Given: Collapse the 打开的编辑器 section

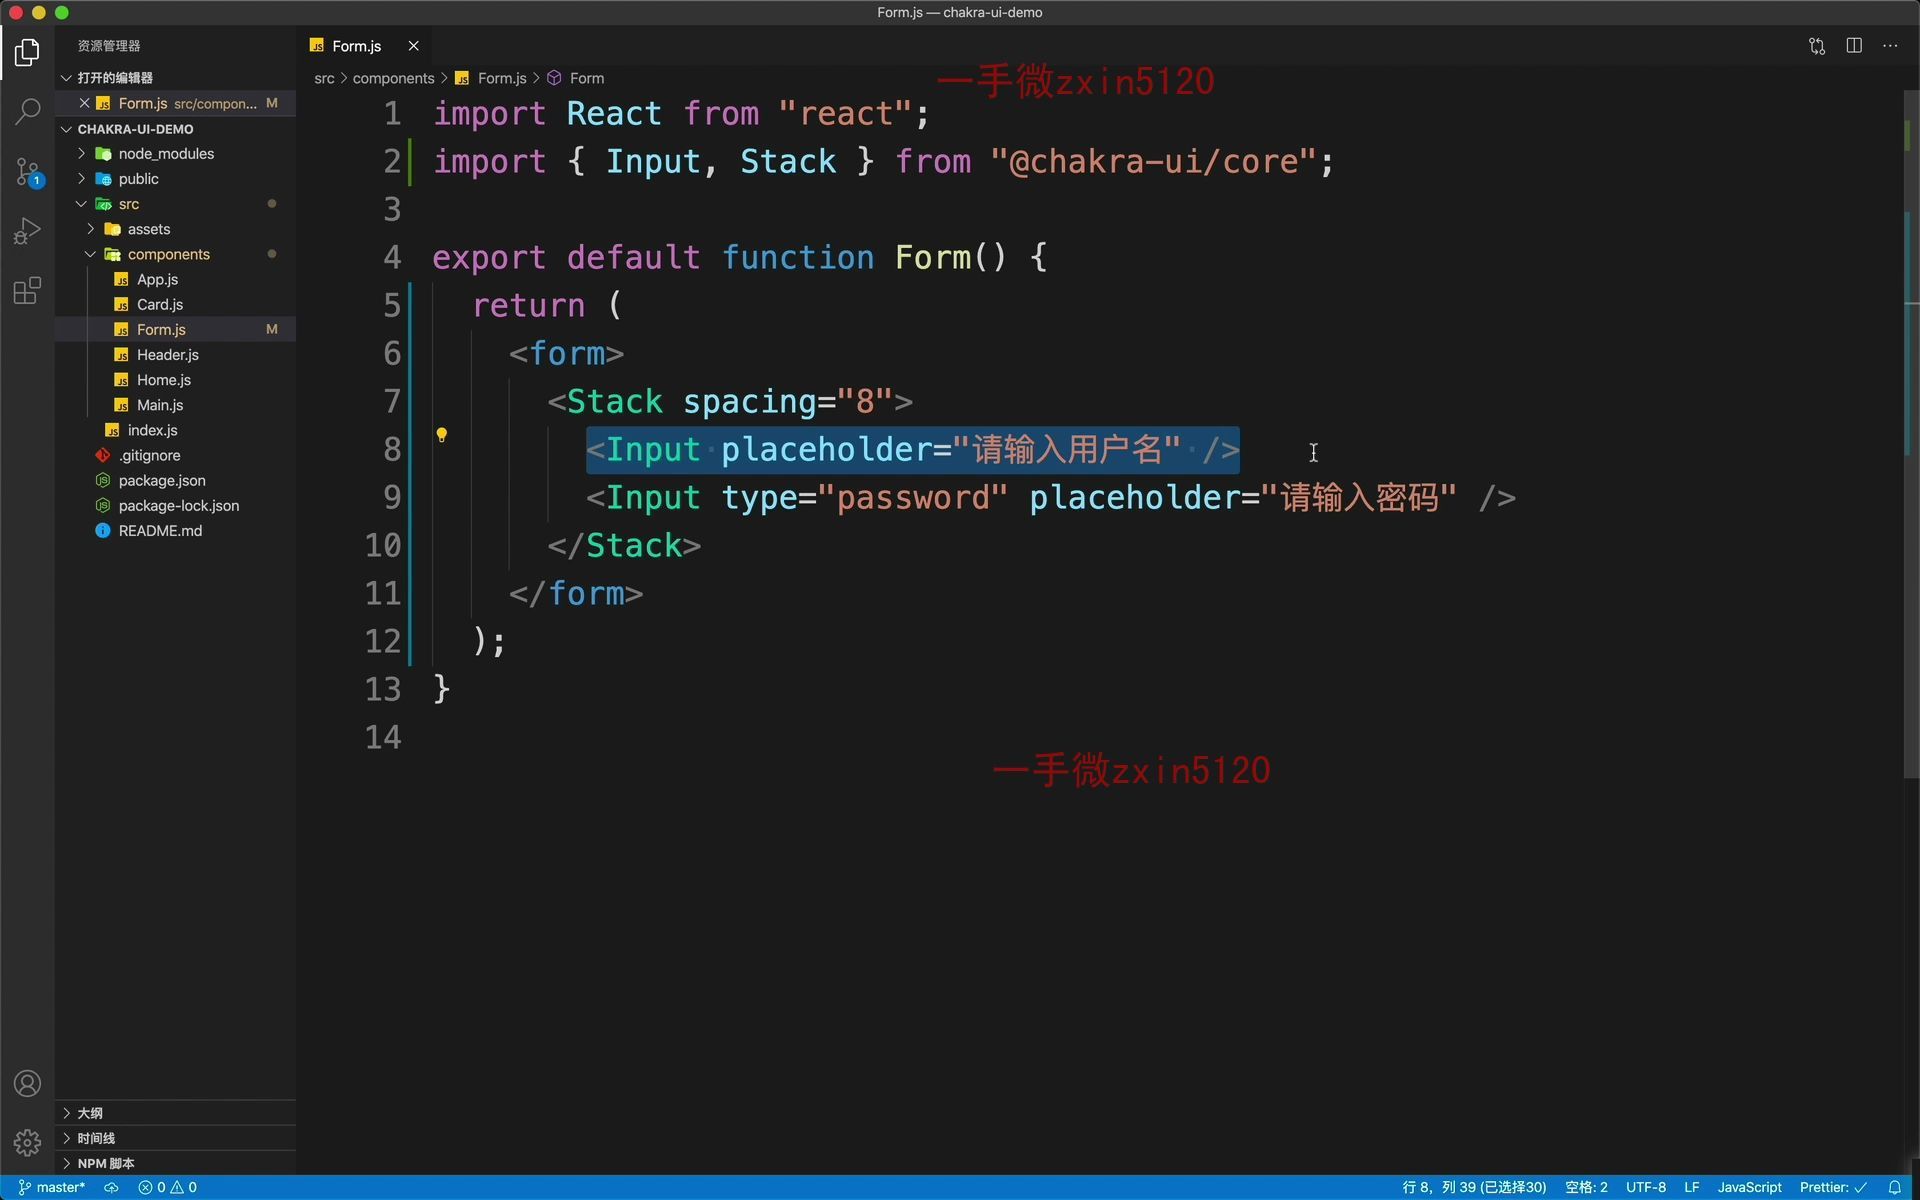Looking at the screenshot, I should click(x=175, y=78).
